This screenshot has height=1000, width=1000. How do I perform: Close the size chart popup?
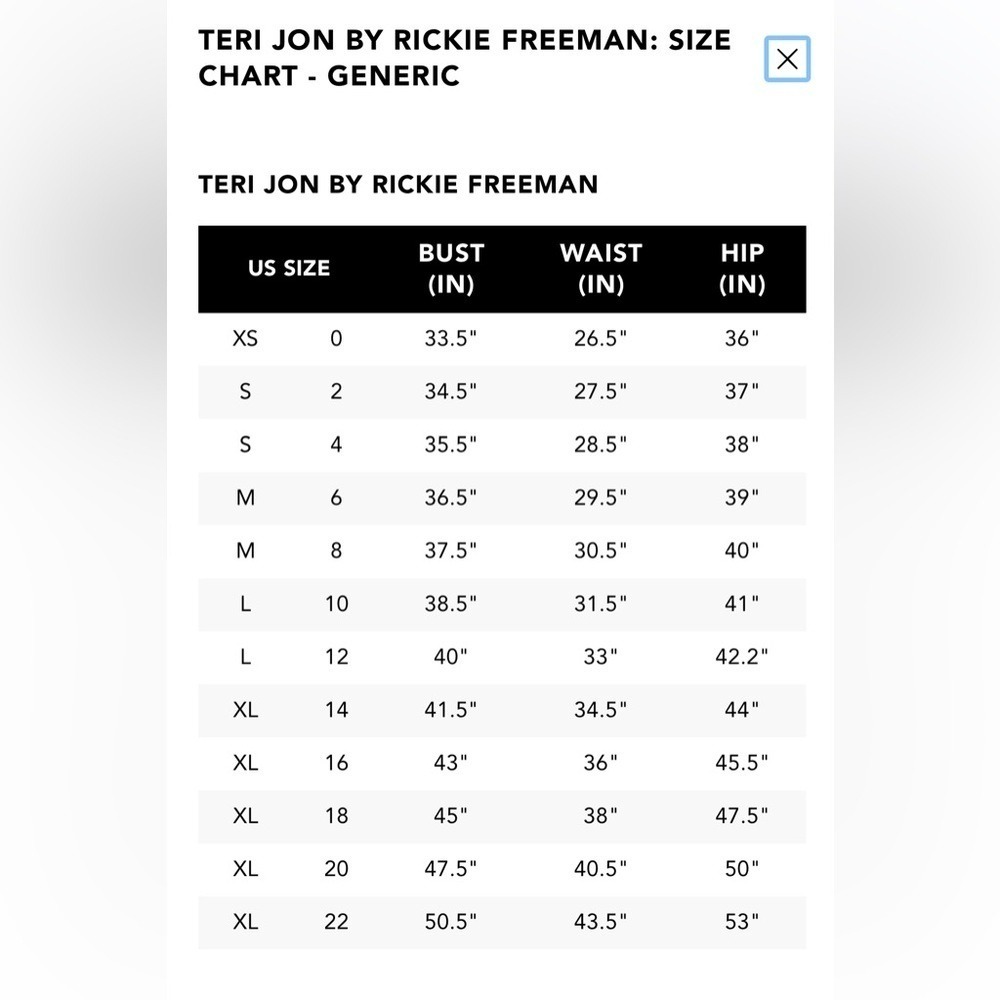click(787, 59)
